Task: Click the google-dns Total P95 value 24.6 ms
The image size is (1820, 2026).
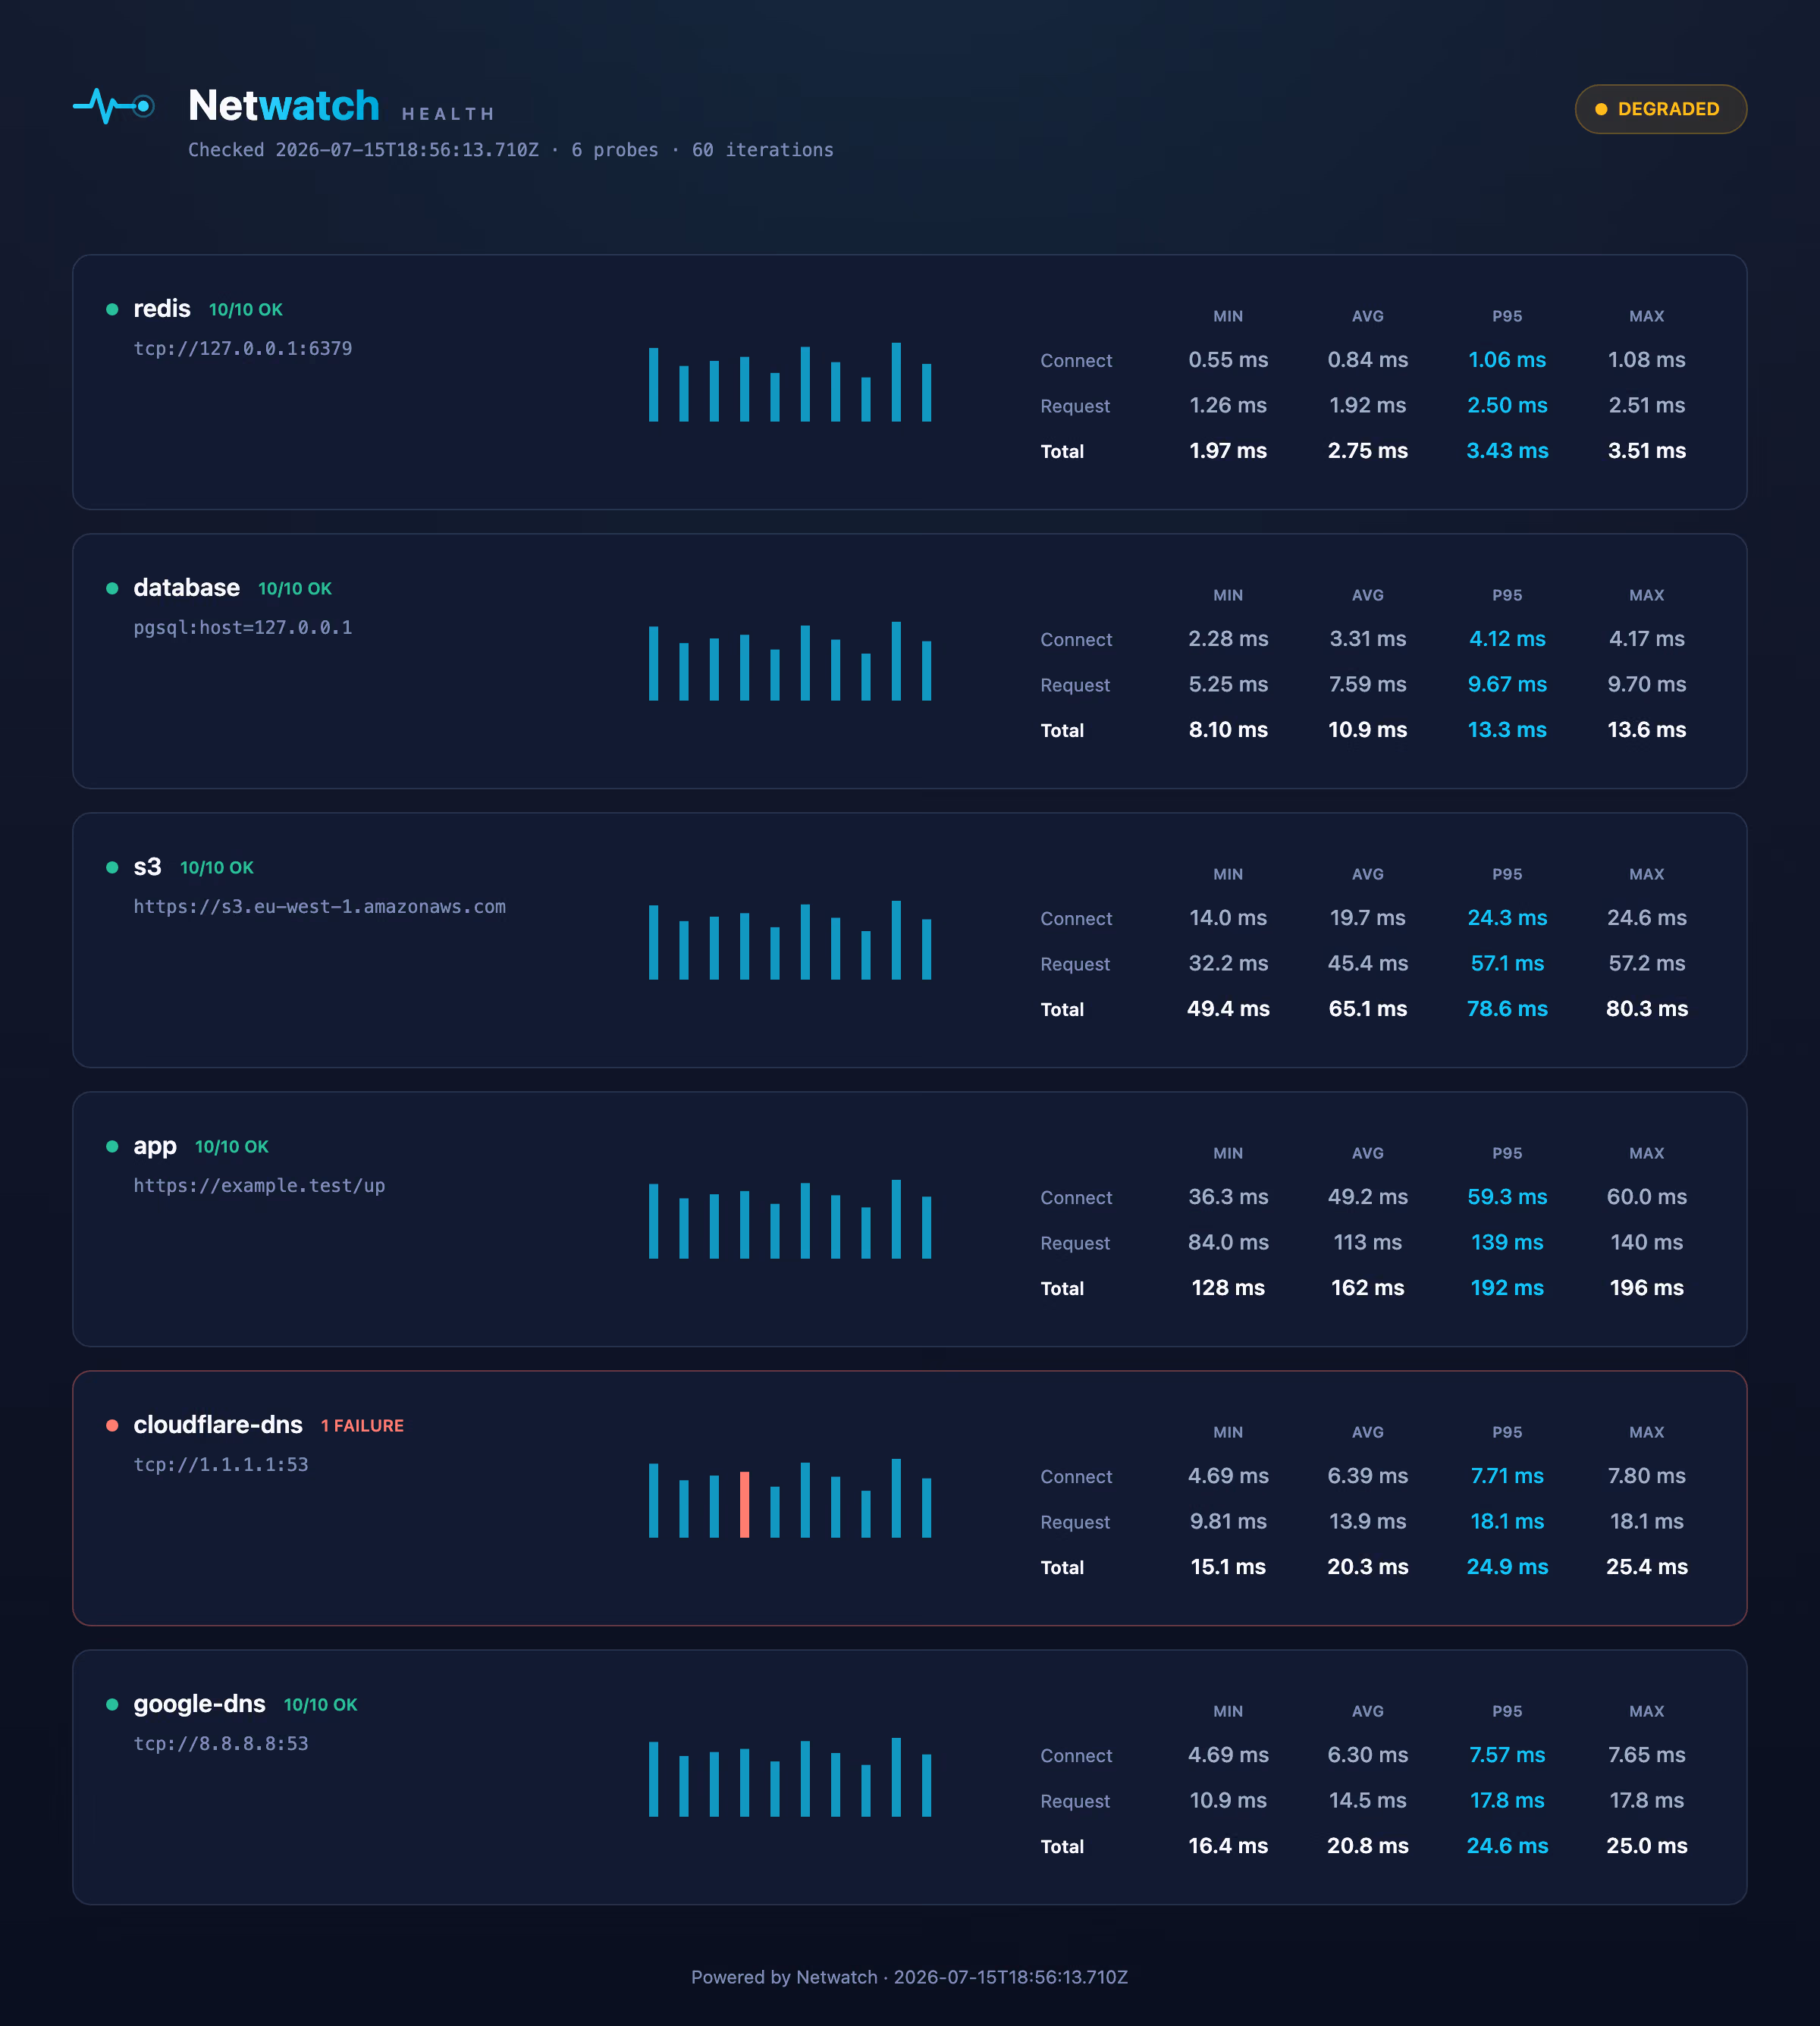Action: 1507,1846
